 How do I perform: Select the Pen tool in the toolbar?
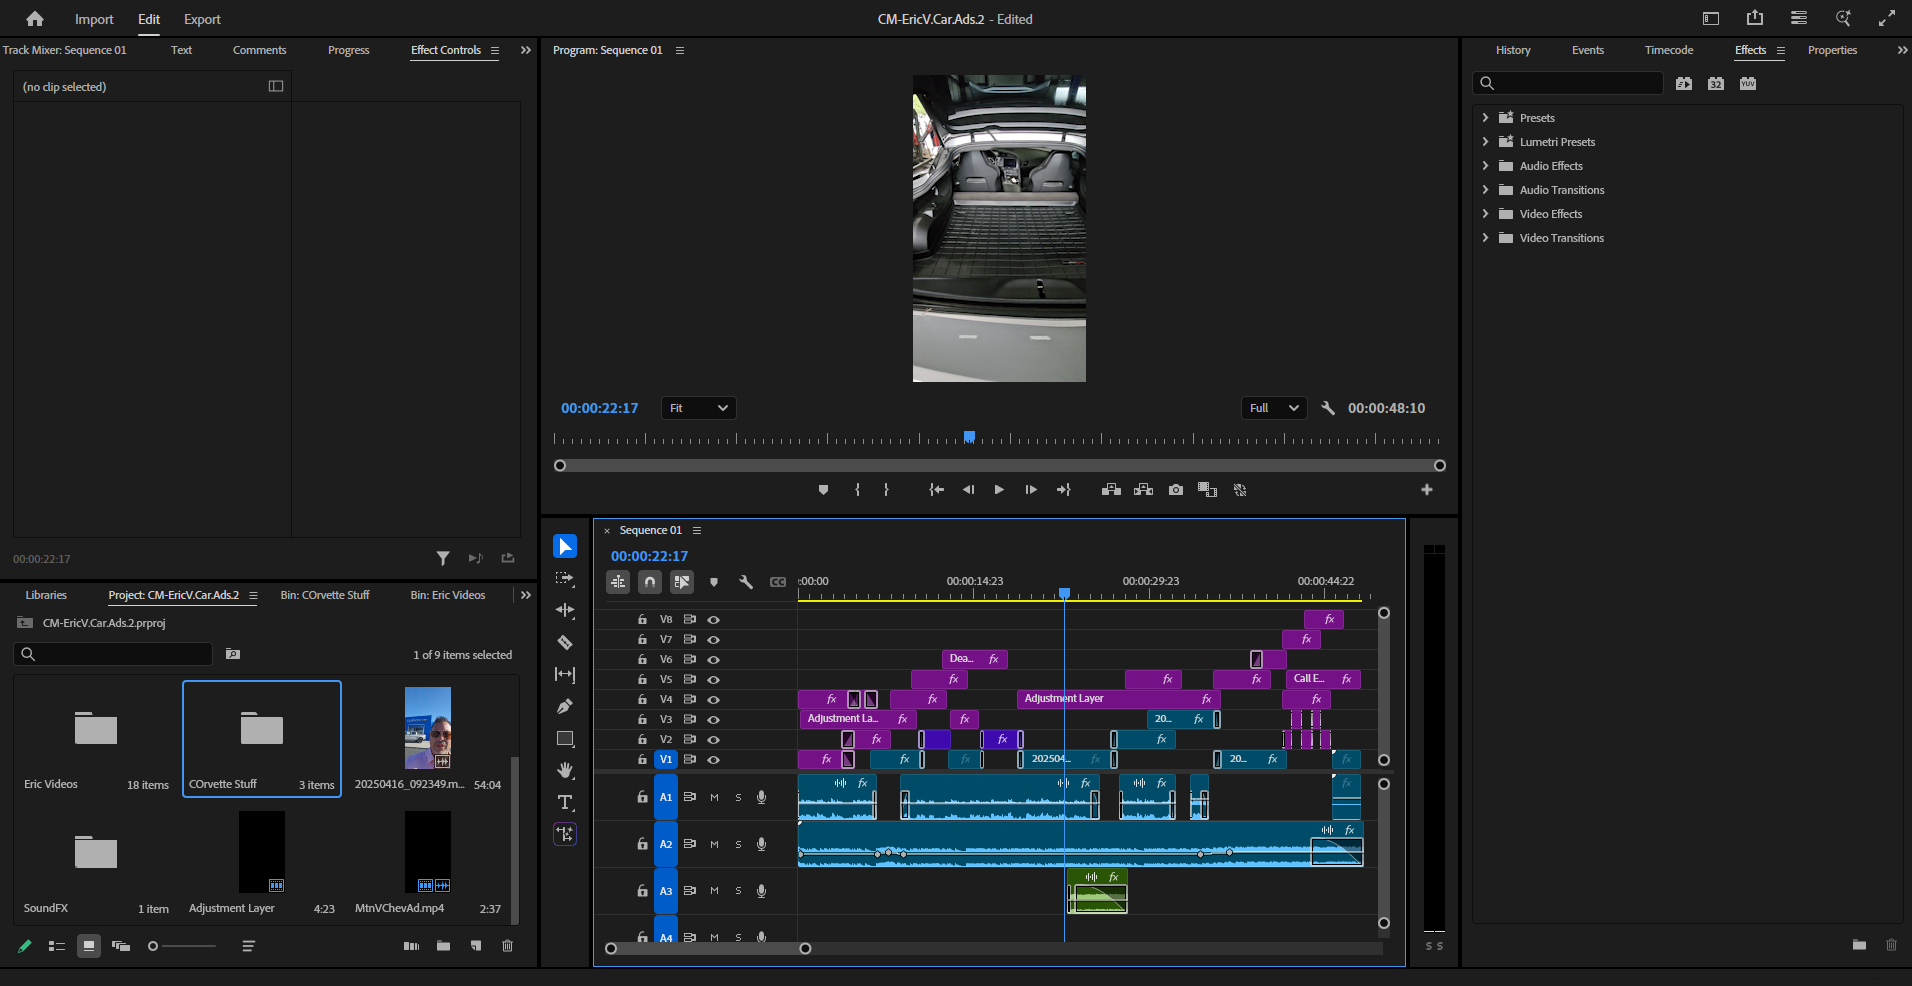[x=565, y=707]
